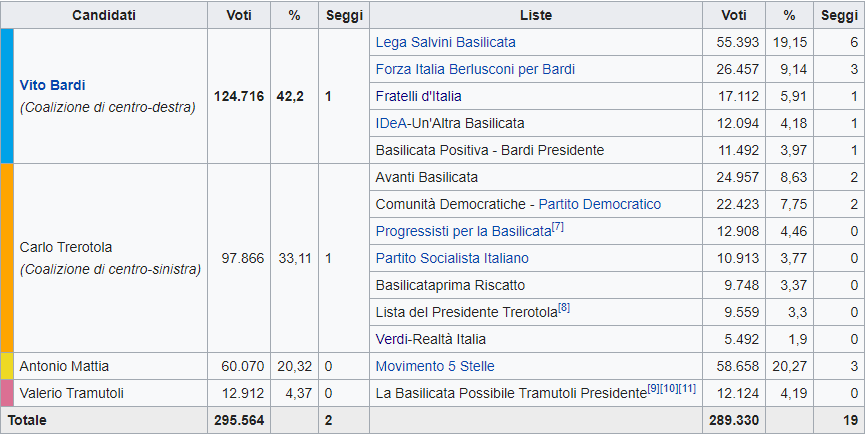Select the Carlo Trerotola candidate cell

coord(110,257)
